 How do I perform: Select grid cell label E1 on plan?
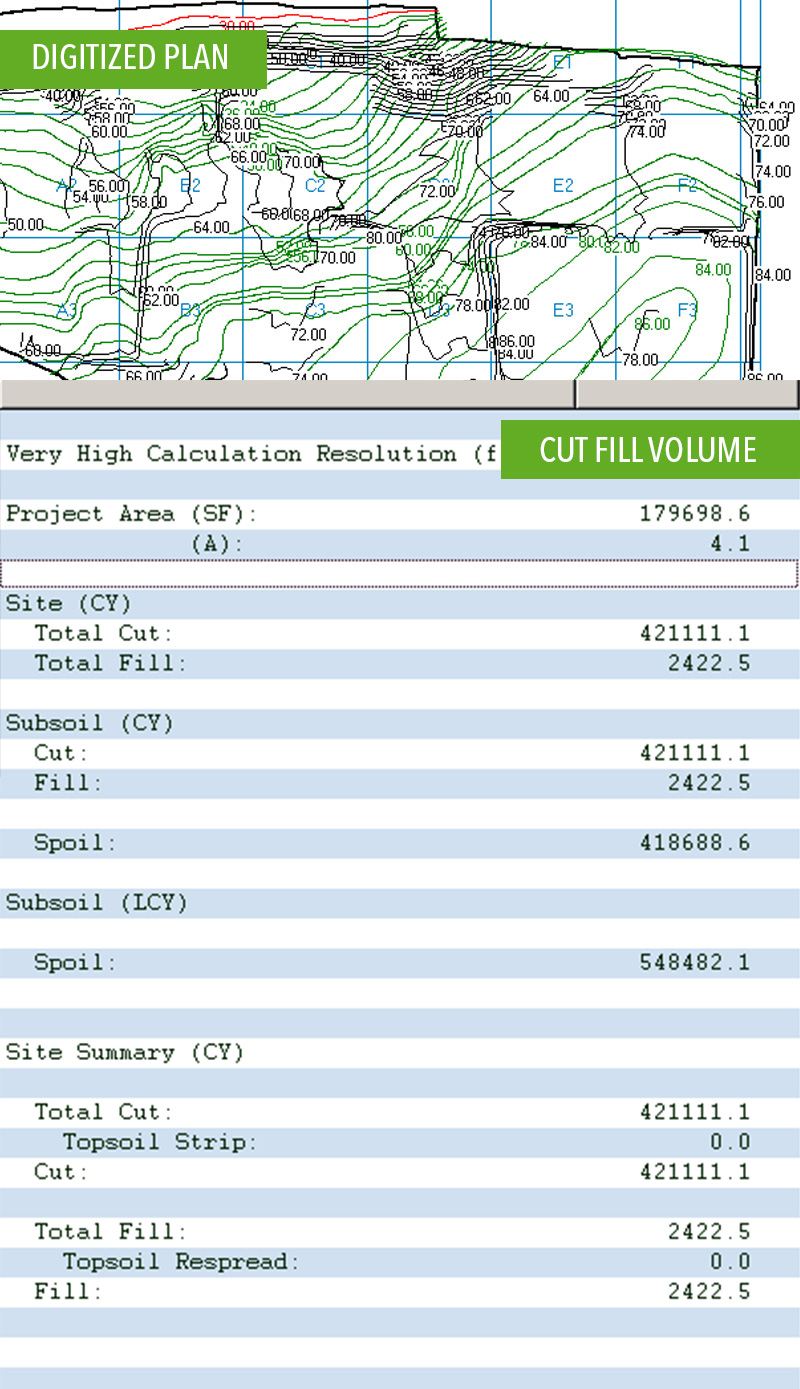click(563, 62)
